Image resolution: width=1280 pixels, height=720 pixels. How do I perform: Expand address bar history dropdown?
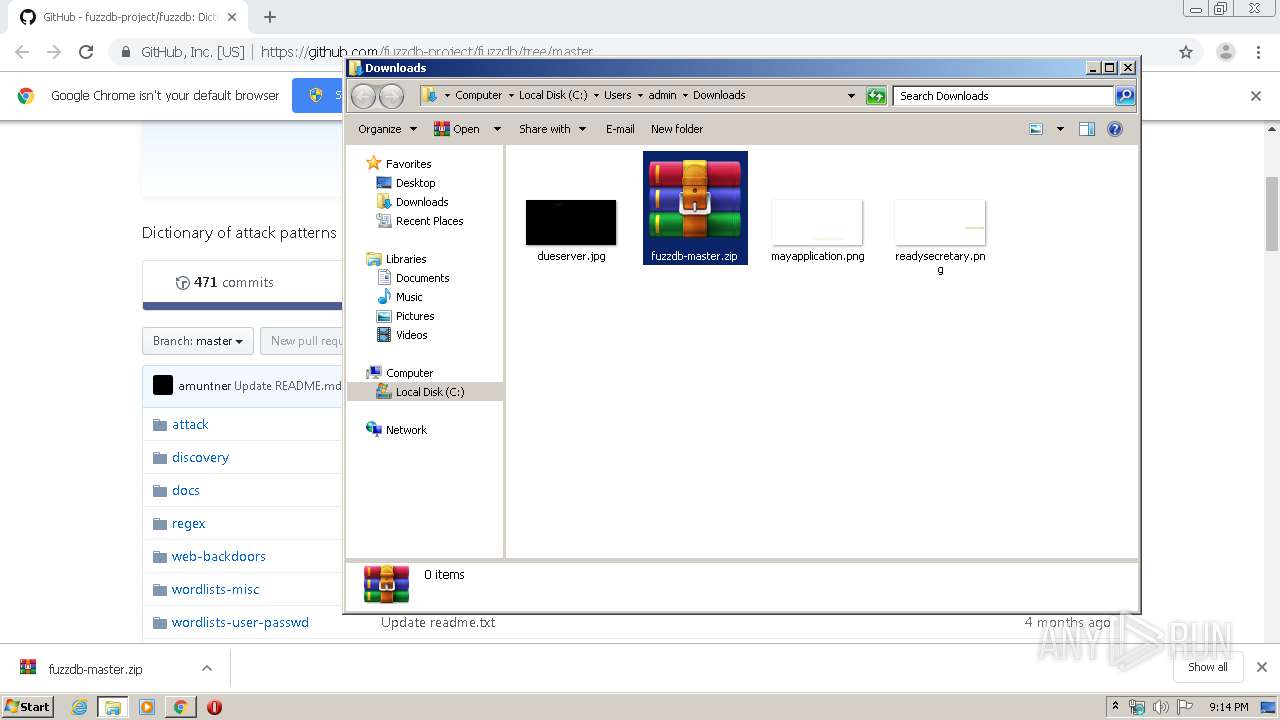tap(851, 96)
